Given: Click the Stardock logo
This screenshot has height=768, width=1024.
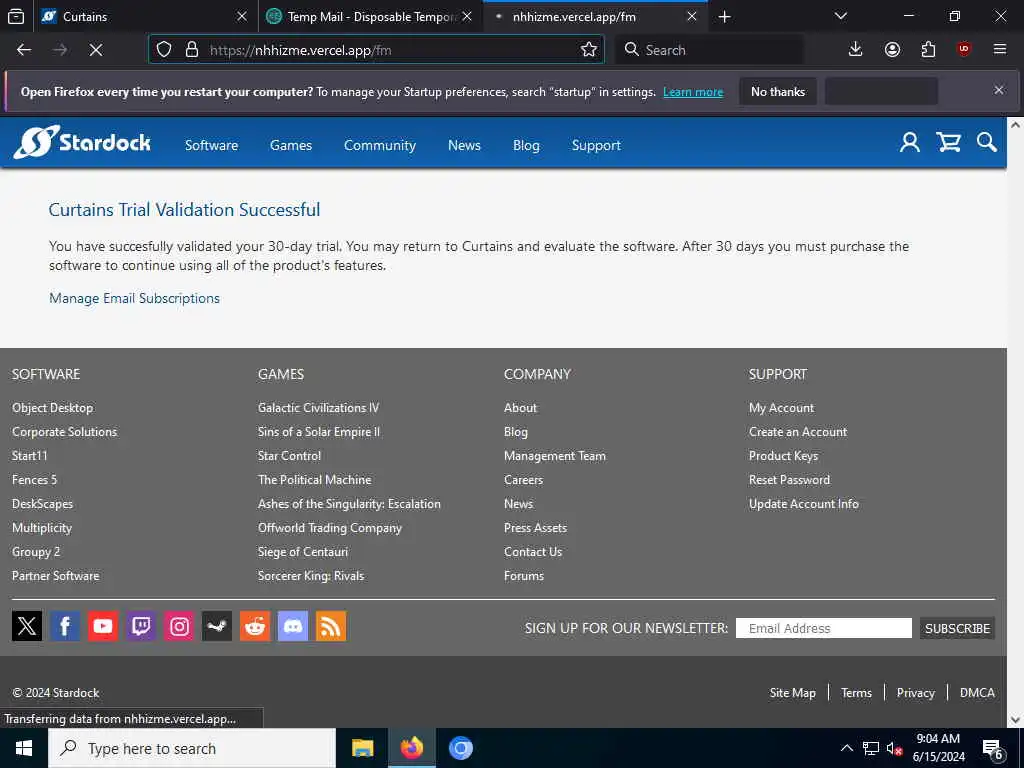Looking at the screenshot, I should point(82,142).
